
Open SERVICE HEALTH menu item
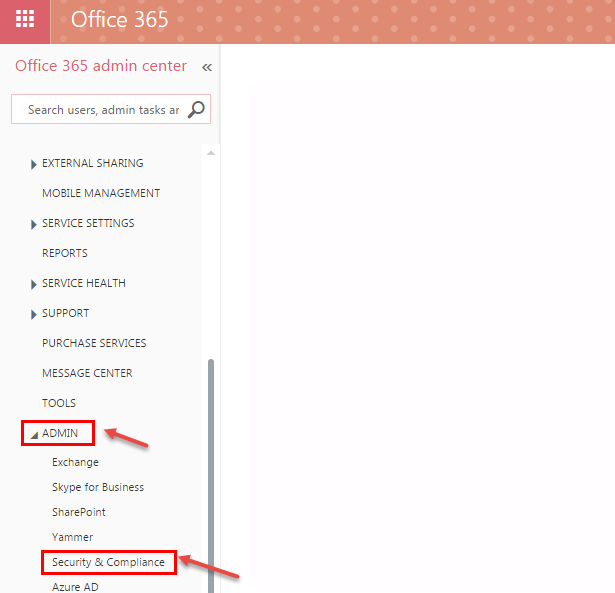pyautogui.click(x=84, y=283)
